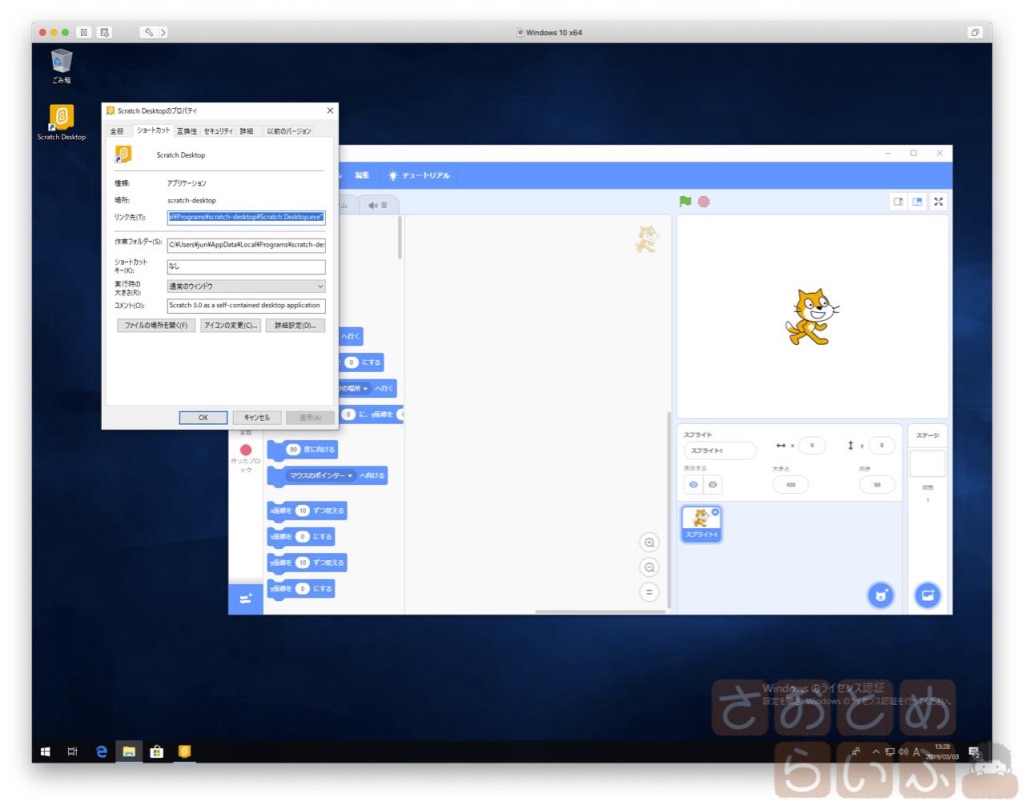The height and width of the screenshot is (805, 1024).
Task: Switch Scratch to large stage layout
Action: click(918, 202)
